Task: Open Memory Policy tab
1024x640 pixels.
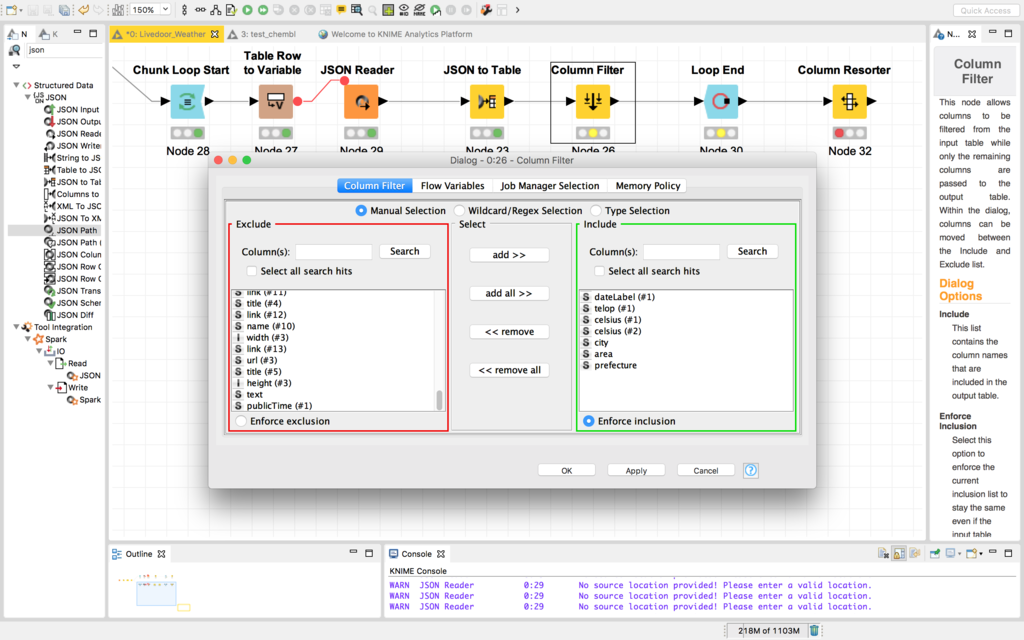Action: 648,185
